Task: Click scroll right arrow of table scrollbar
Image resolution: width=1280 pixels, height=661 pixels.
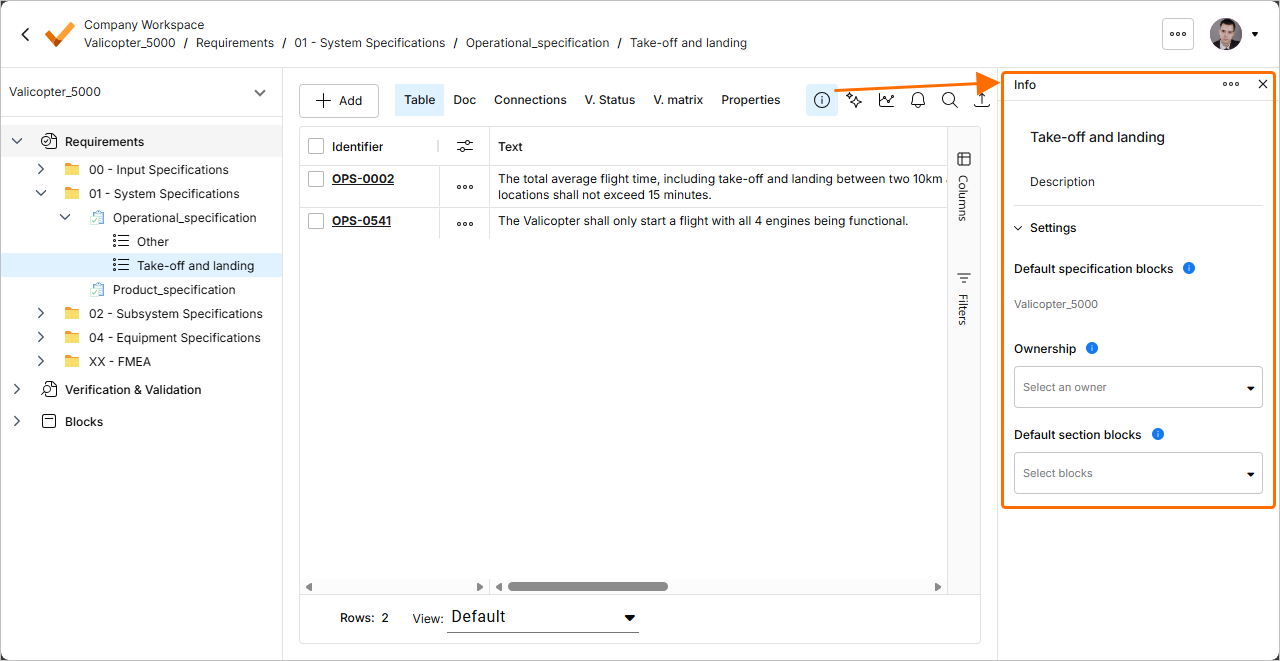Action: click(x=938, y=587)
